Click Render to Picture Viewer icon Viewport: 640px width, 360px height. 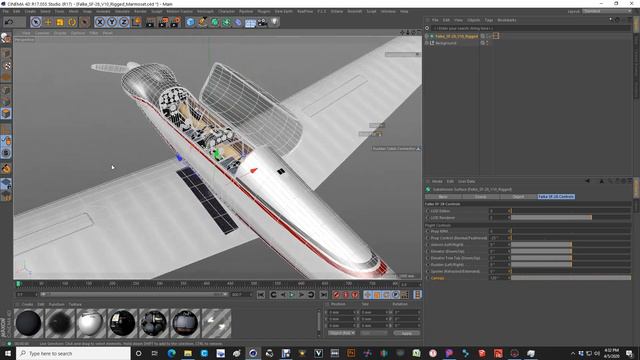pyautogui.click(x=163, y=22)
